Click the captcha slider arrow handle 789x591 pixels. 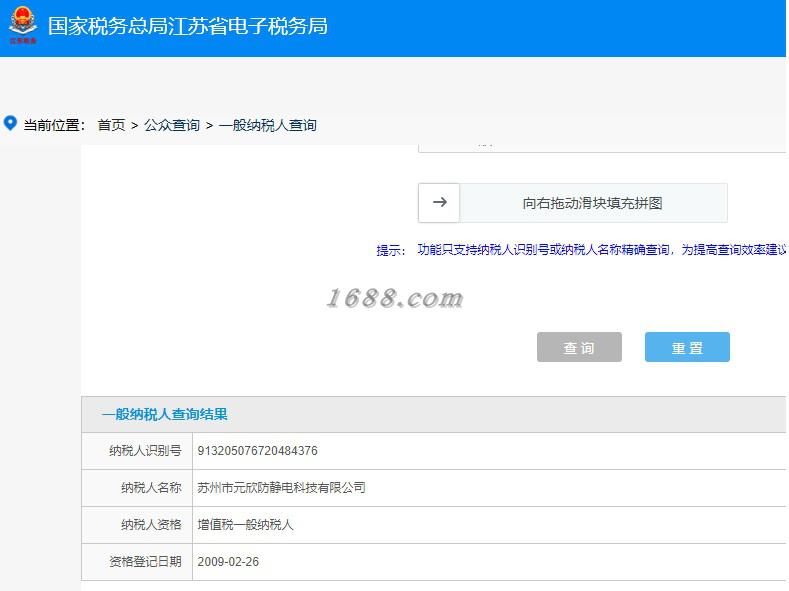[x=439, y=203]
